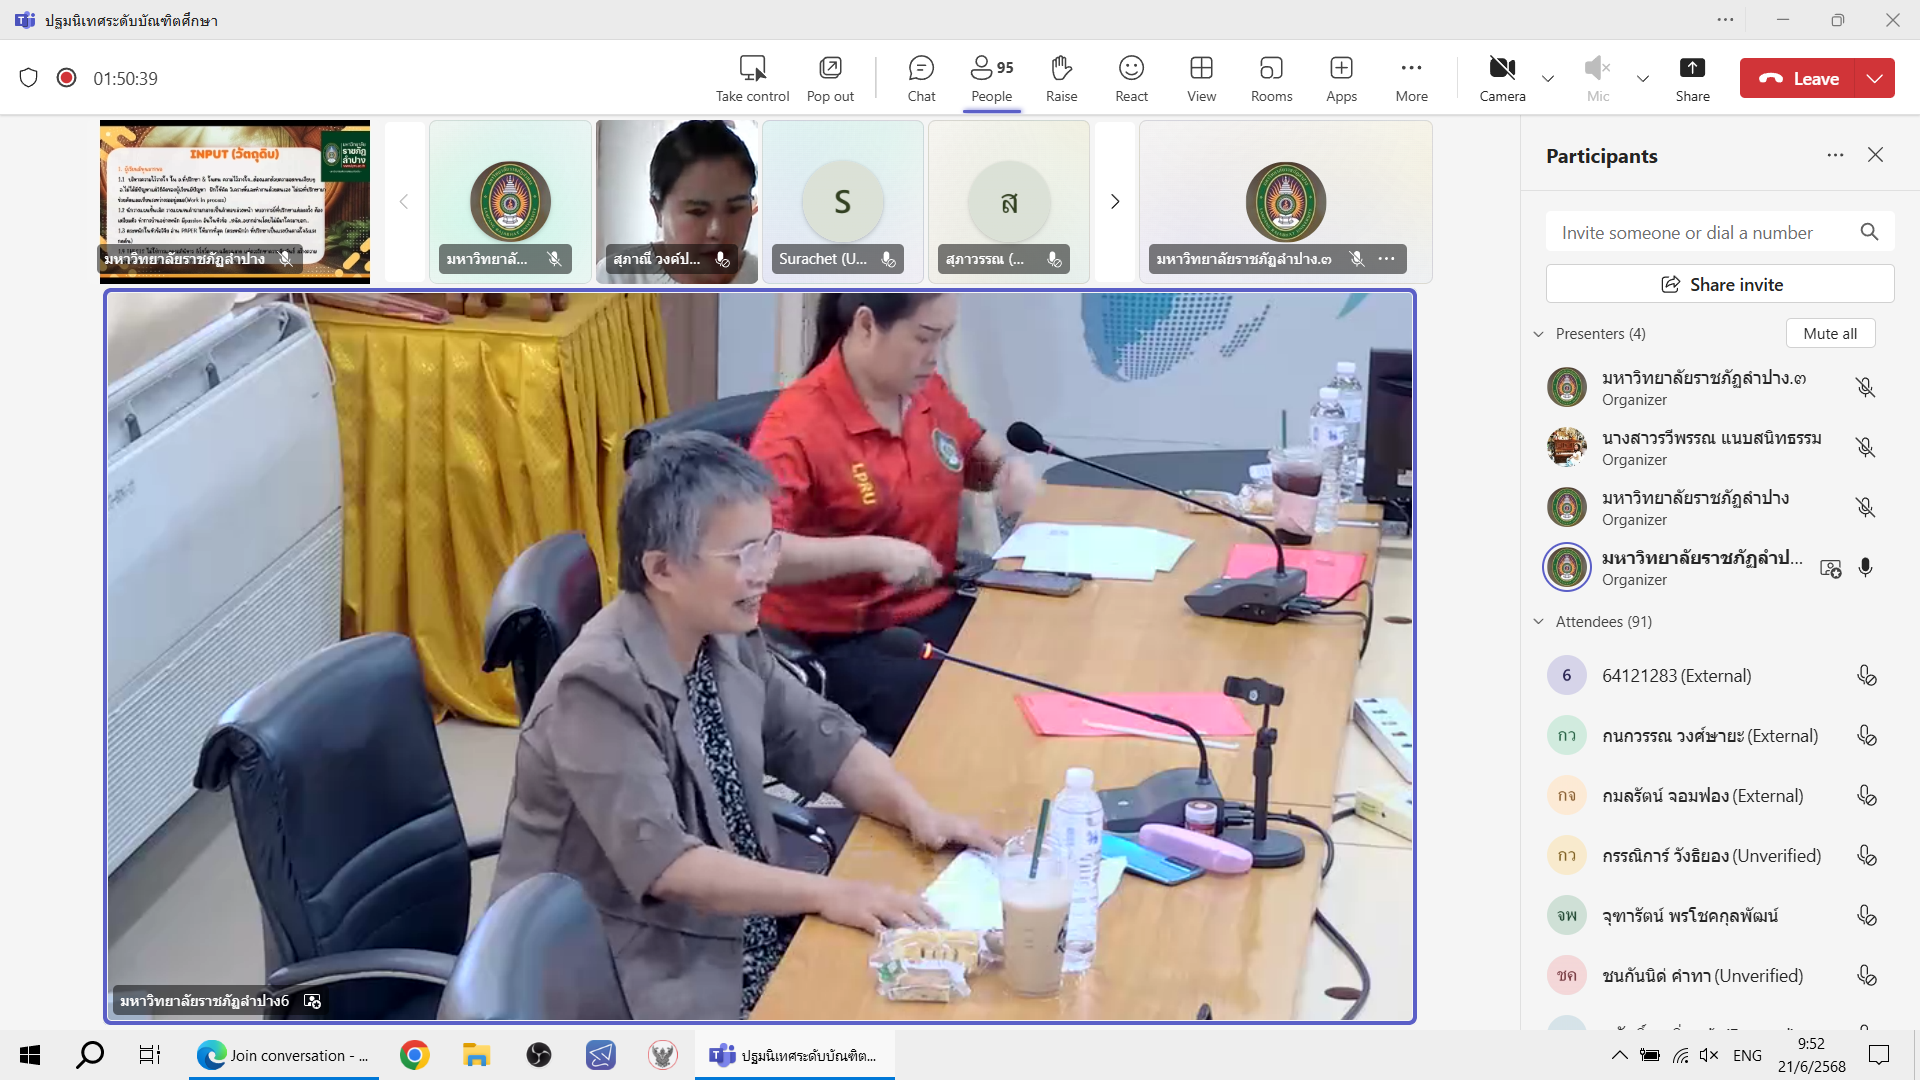
Task: Open options on มหาวิทยาลัยราชภัฏลำปาง.๓ tile
Action: [1386, 259]
